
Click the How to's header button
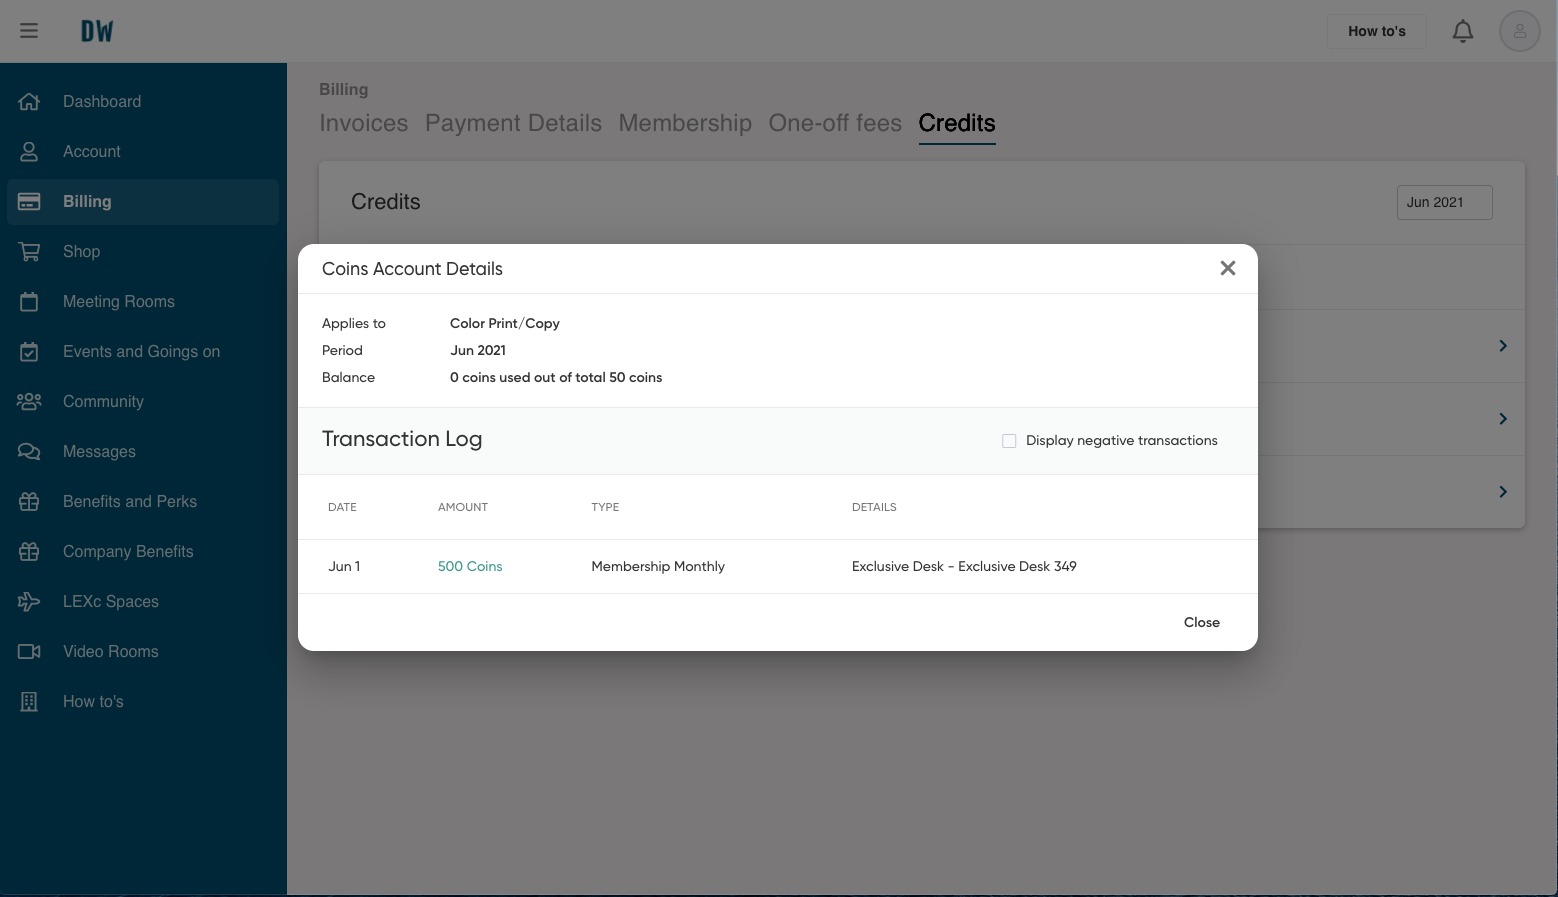(x=1376, y=31)
